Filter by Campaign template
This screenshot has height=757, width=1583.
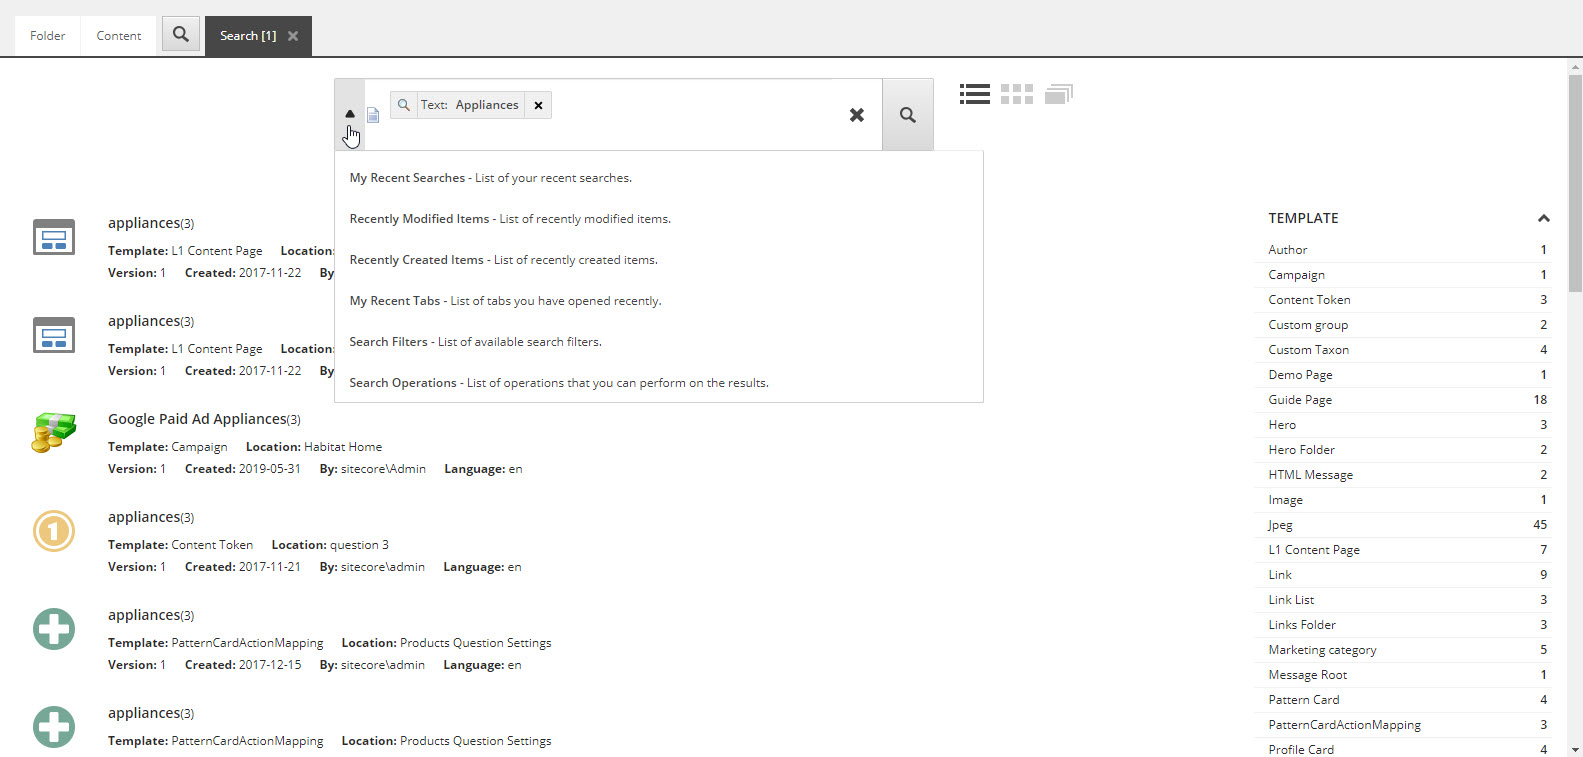[x=1404, y=275]
